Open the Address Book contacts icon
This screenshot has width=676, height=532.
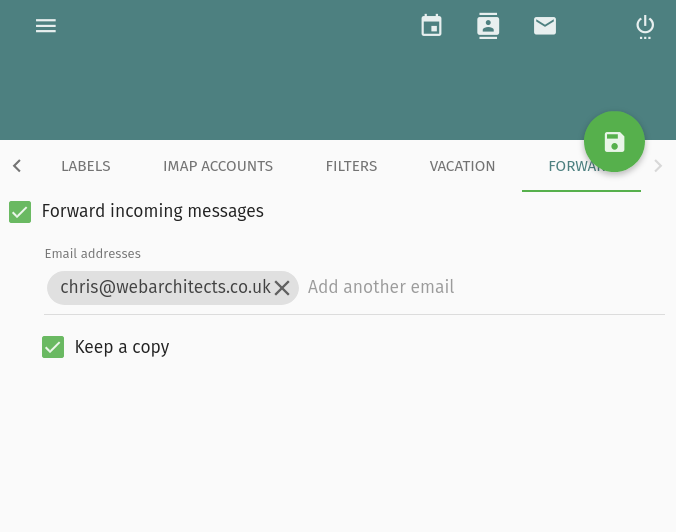coord(488,26)
